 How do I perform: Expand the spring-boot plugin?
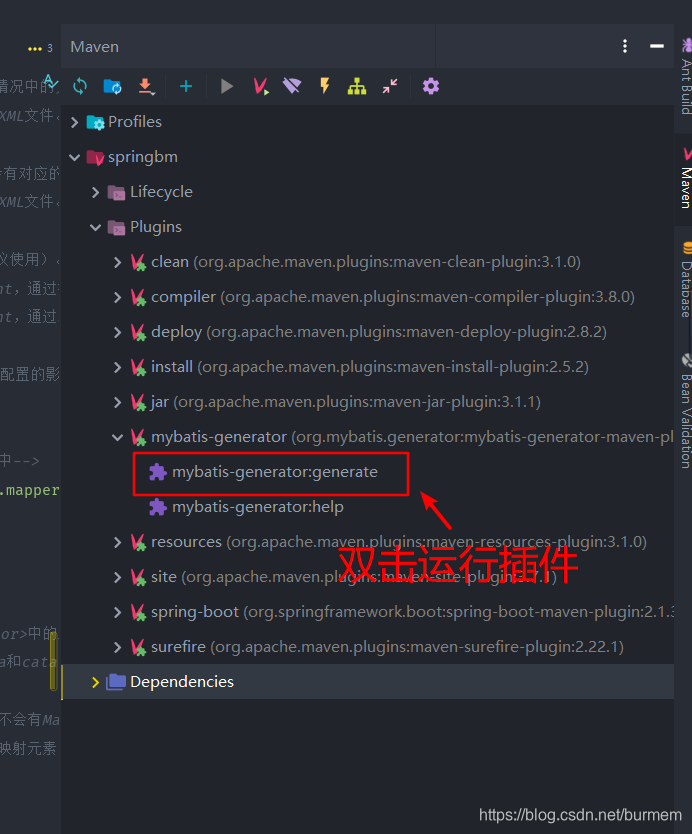pyautogui.click(x=118, y=612)
